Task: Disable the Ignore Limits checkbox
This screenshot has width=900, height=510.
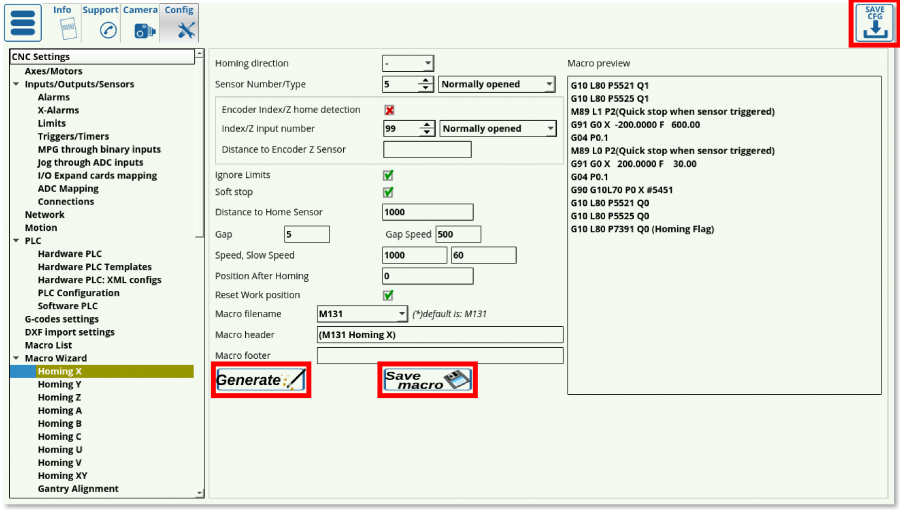Action: [x=388, y=175]
